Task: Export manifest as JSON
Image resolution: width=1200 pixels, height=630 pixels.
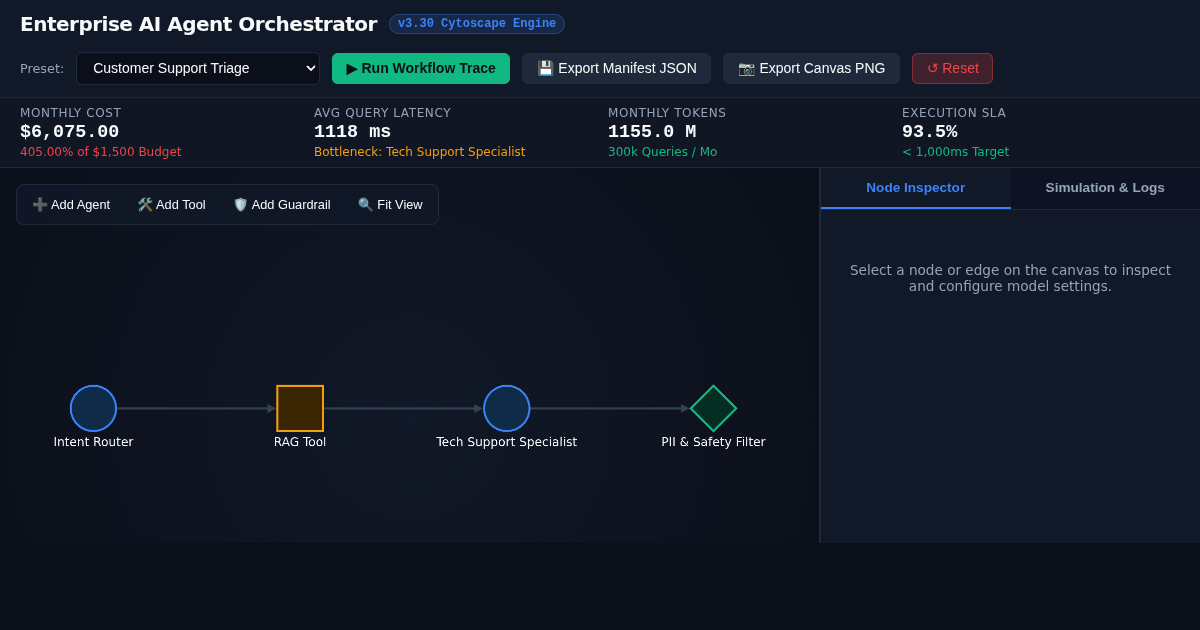Action: tap(616, 68)
